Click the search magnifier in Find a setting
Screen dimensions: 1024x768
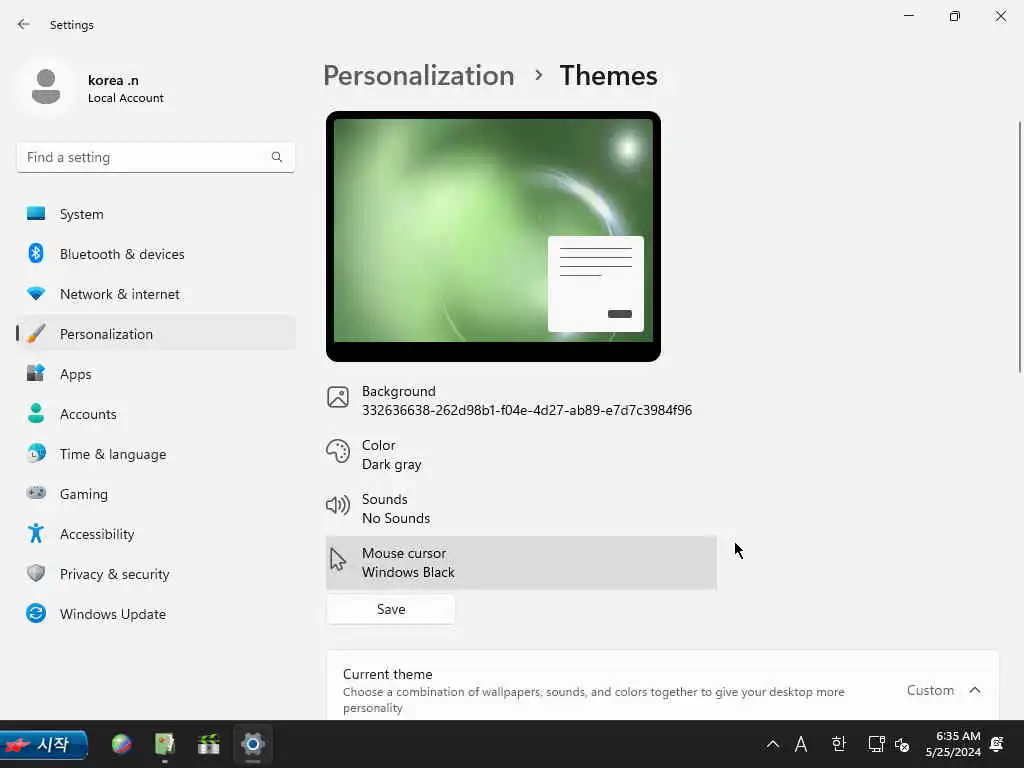tap(277, 157)
